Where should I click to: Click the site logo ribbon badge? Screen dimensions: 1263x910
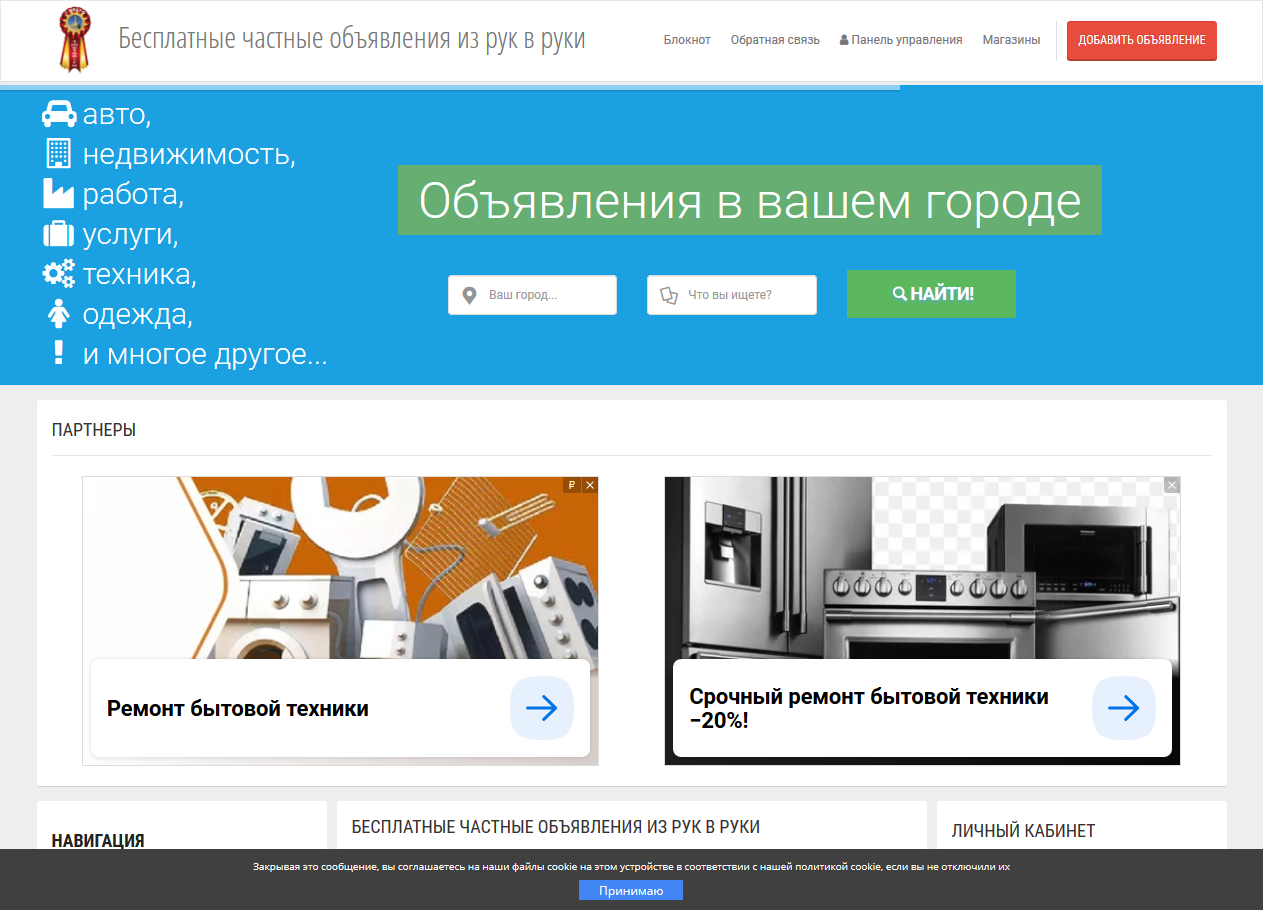point(76,40)
